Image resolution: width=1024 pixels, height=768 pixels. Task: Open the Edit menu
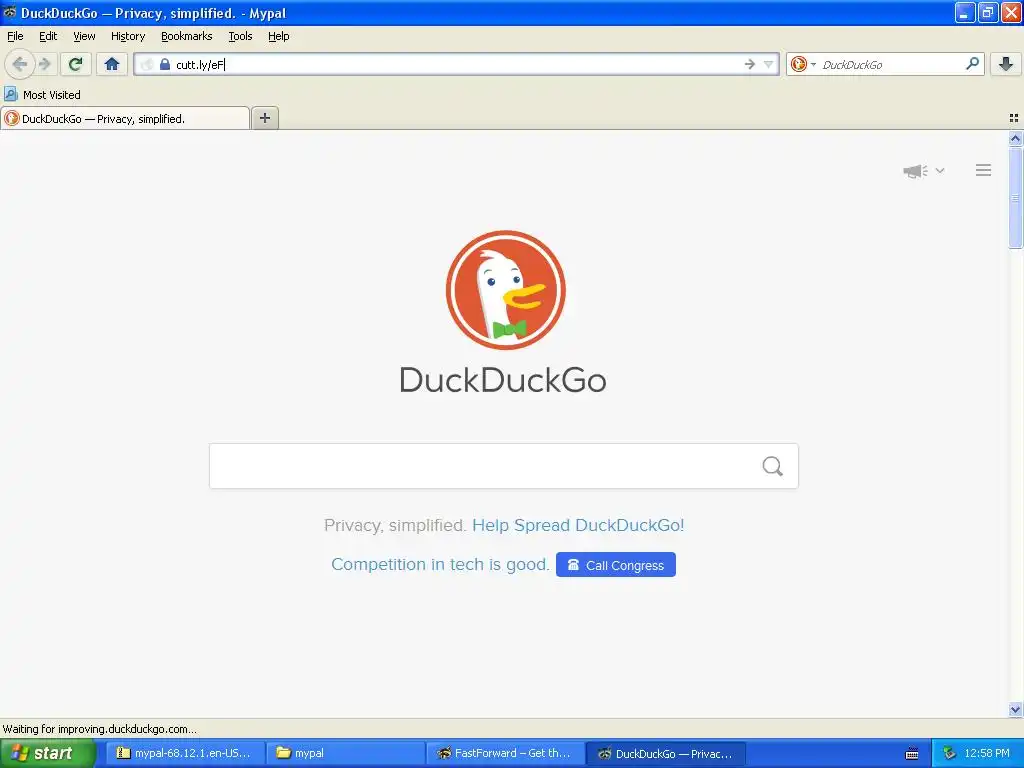click(48, 36)
